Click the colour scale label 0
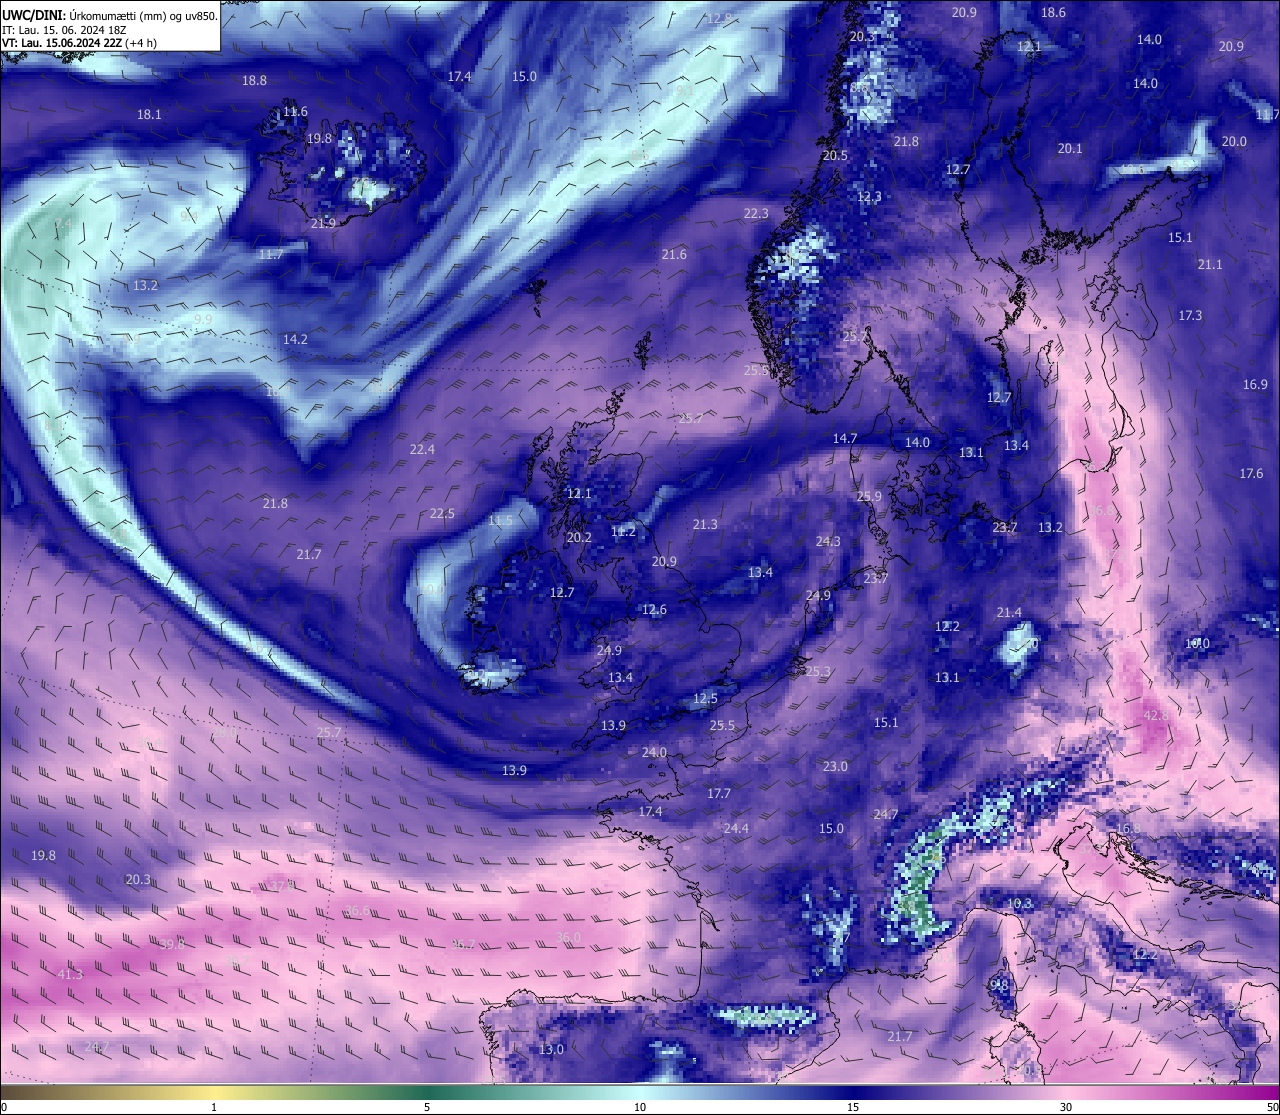 [x=4, y=1107]
